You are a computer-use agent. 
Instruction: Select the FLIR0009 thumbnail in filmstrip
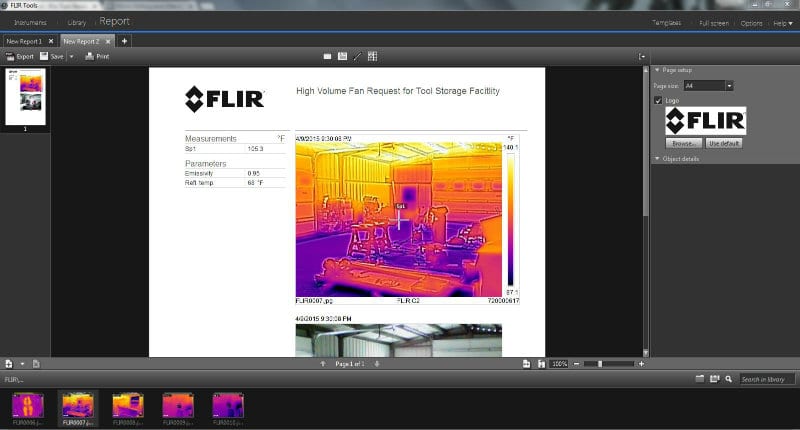(177, 405)
